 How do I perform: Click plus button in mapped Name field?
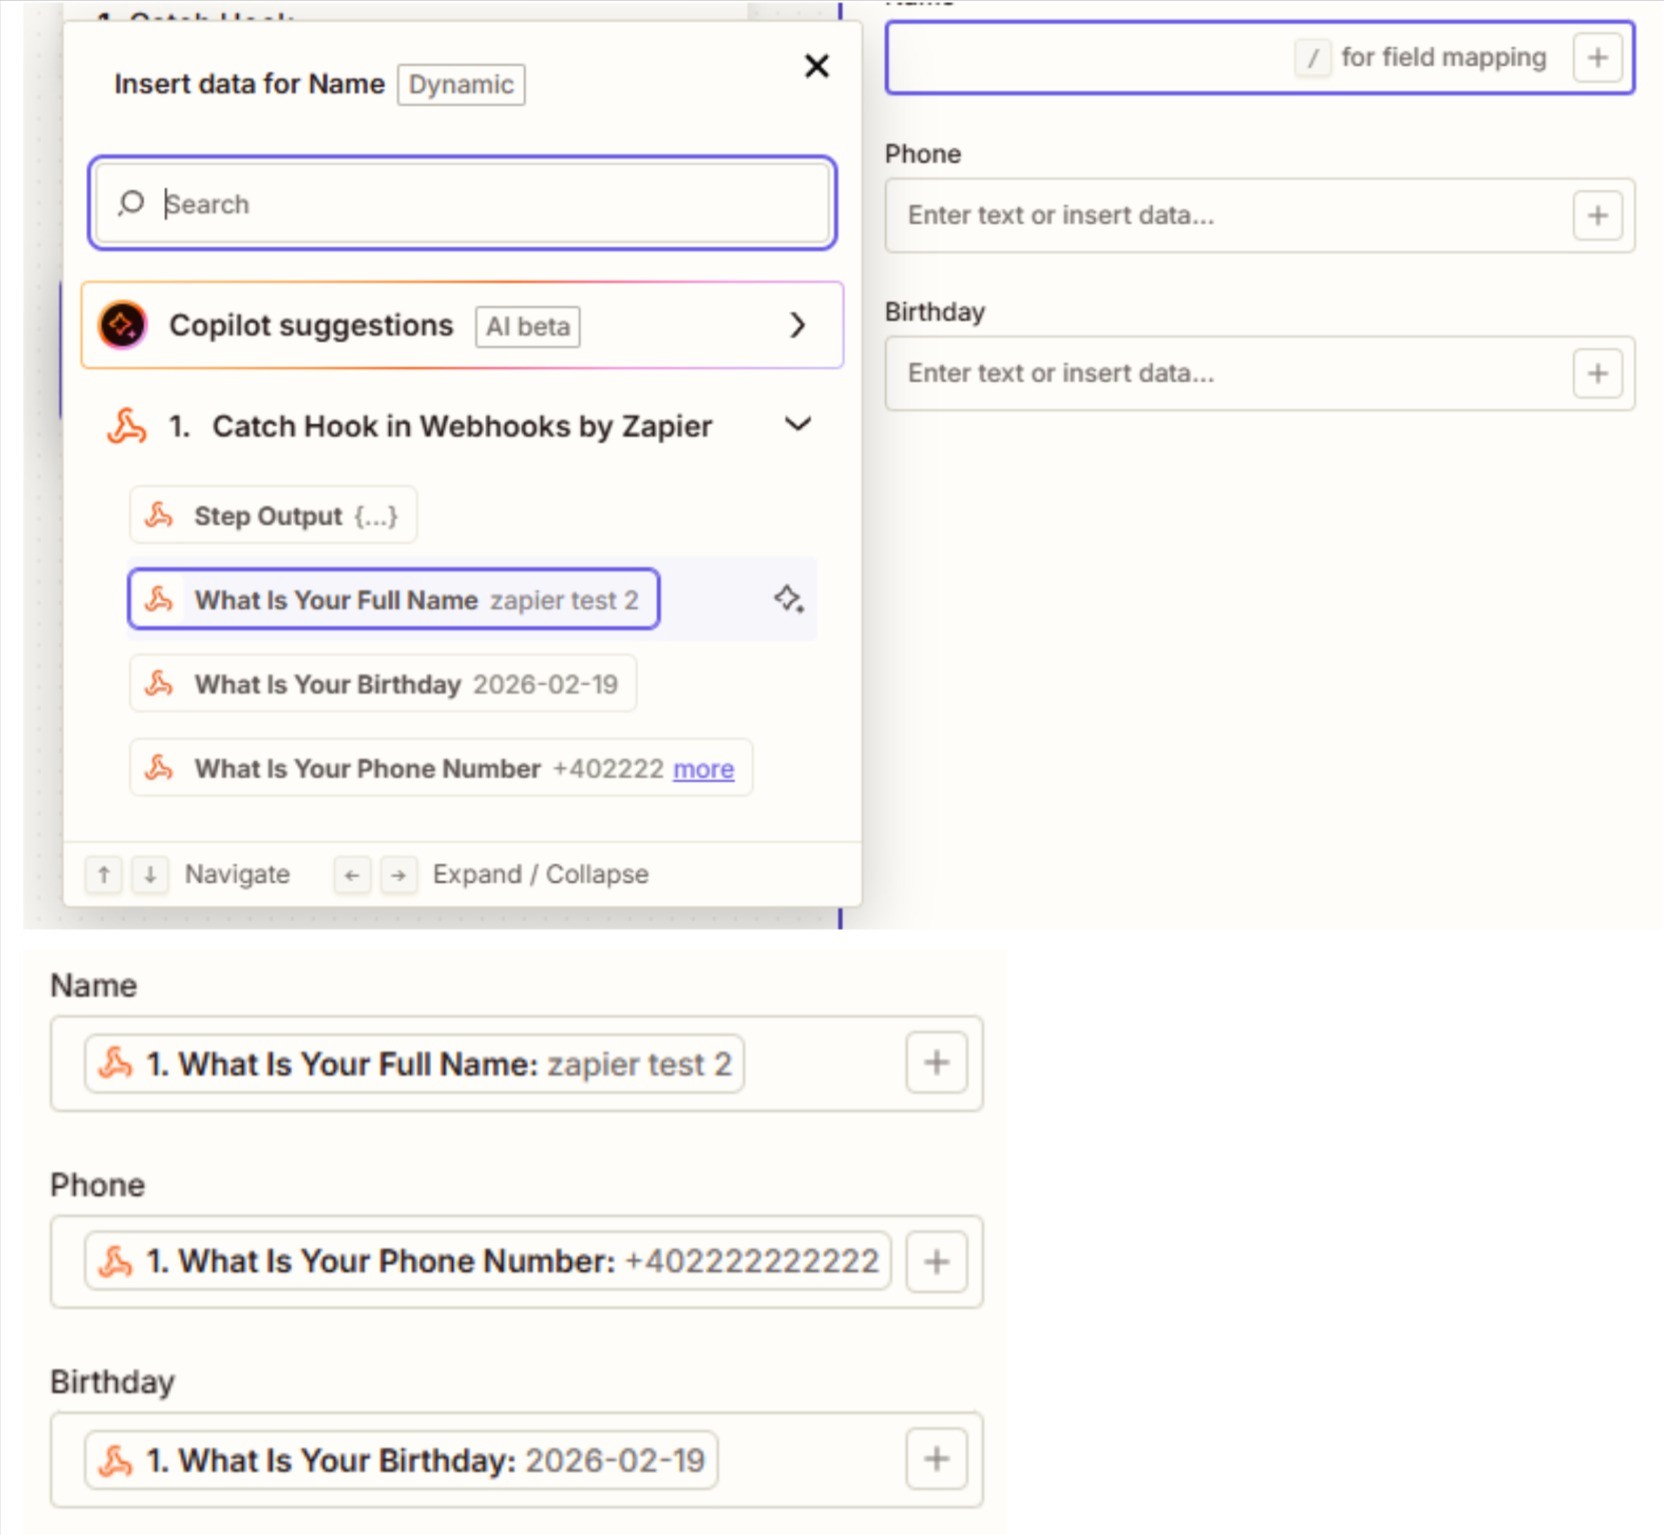click(x=937, y=1063)
